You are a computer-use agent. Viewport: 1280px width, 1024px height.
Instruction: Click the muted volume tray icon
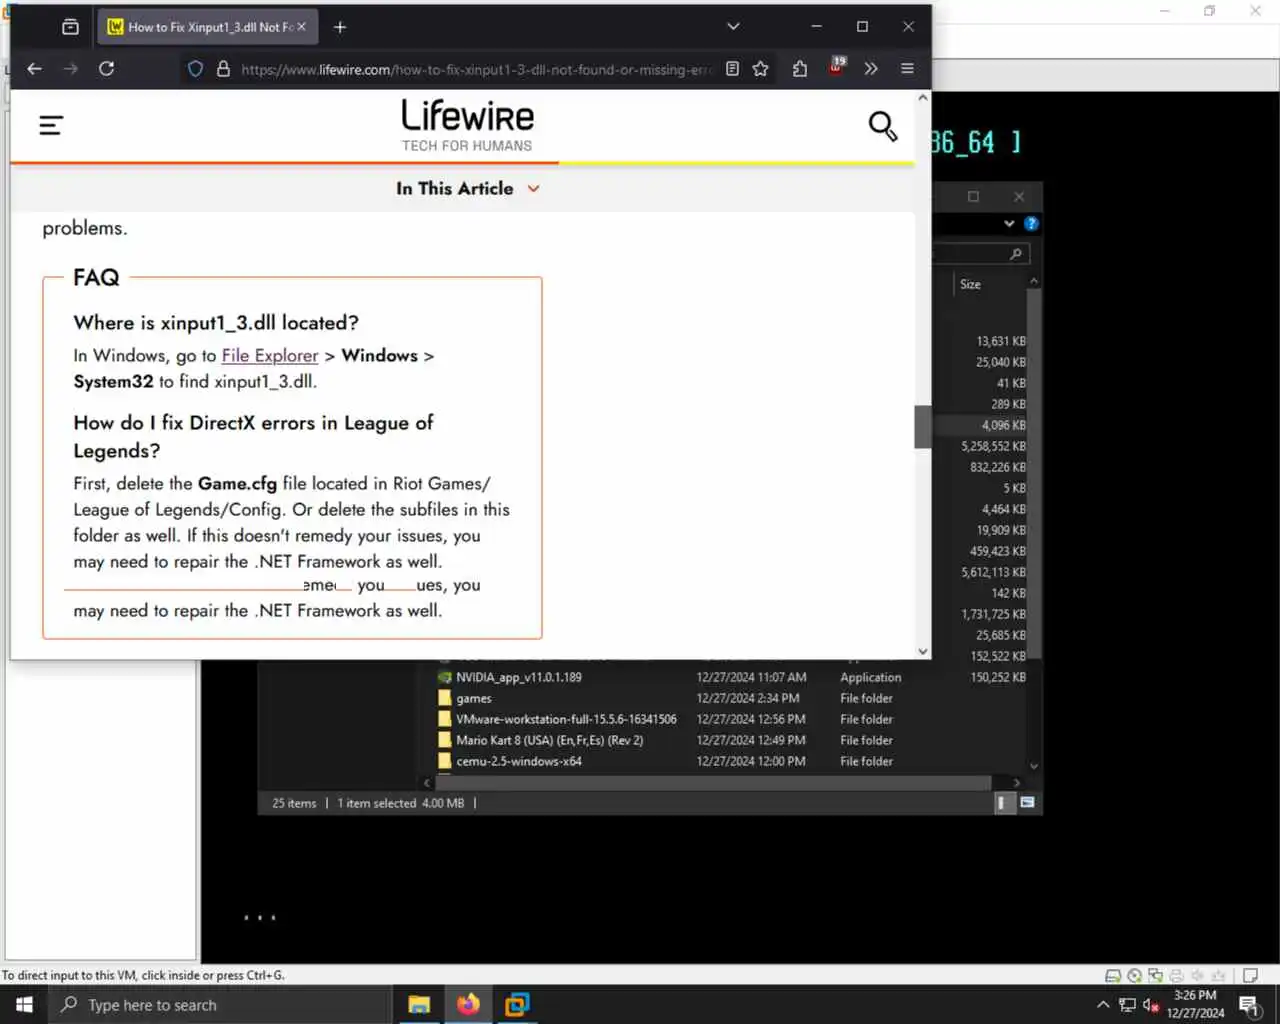pos(1150,1005)
